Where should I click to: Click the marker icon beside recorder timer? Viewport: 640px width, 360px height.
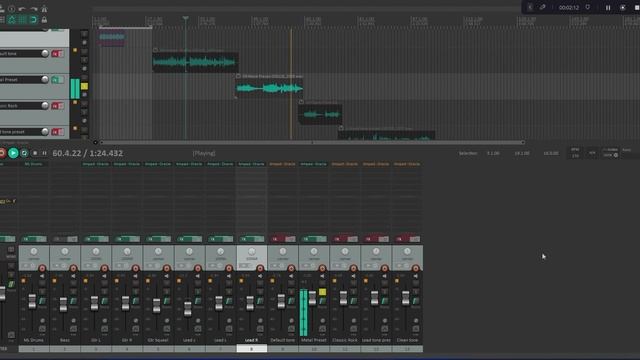(x=588, y=7)
